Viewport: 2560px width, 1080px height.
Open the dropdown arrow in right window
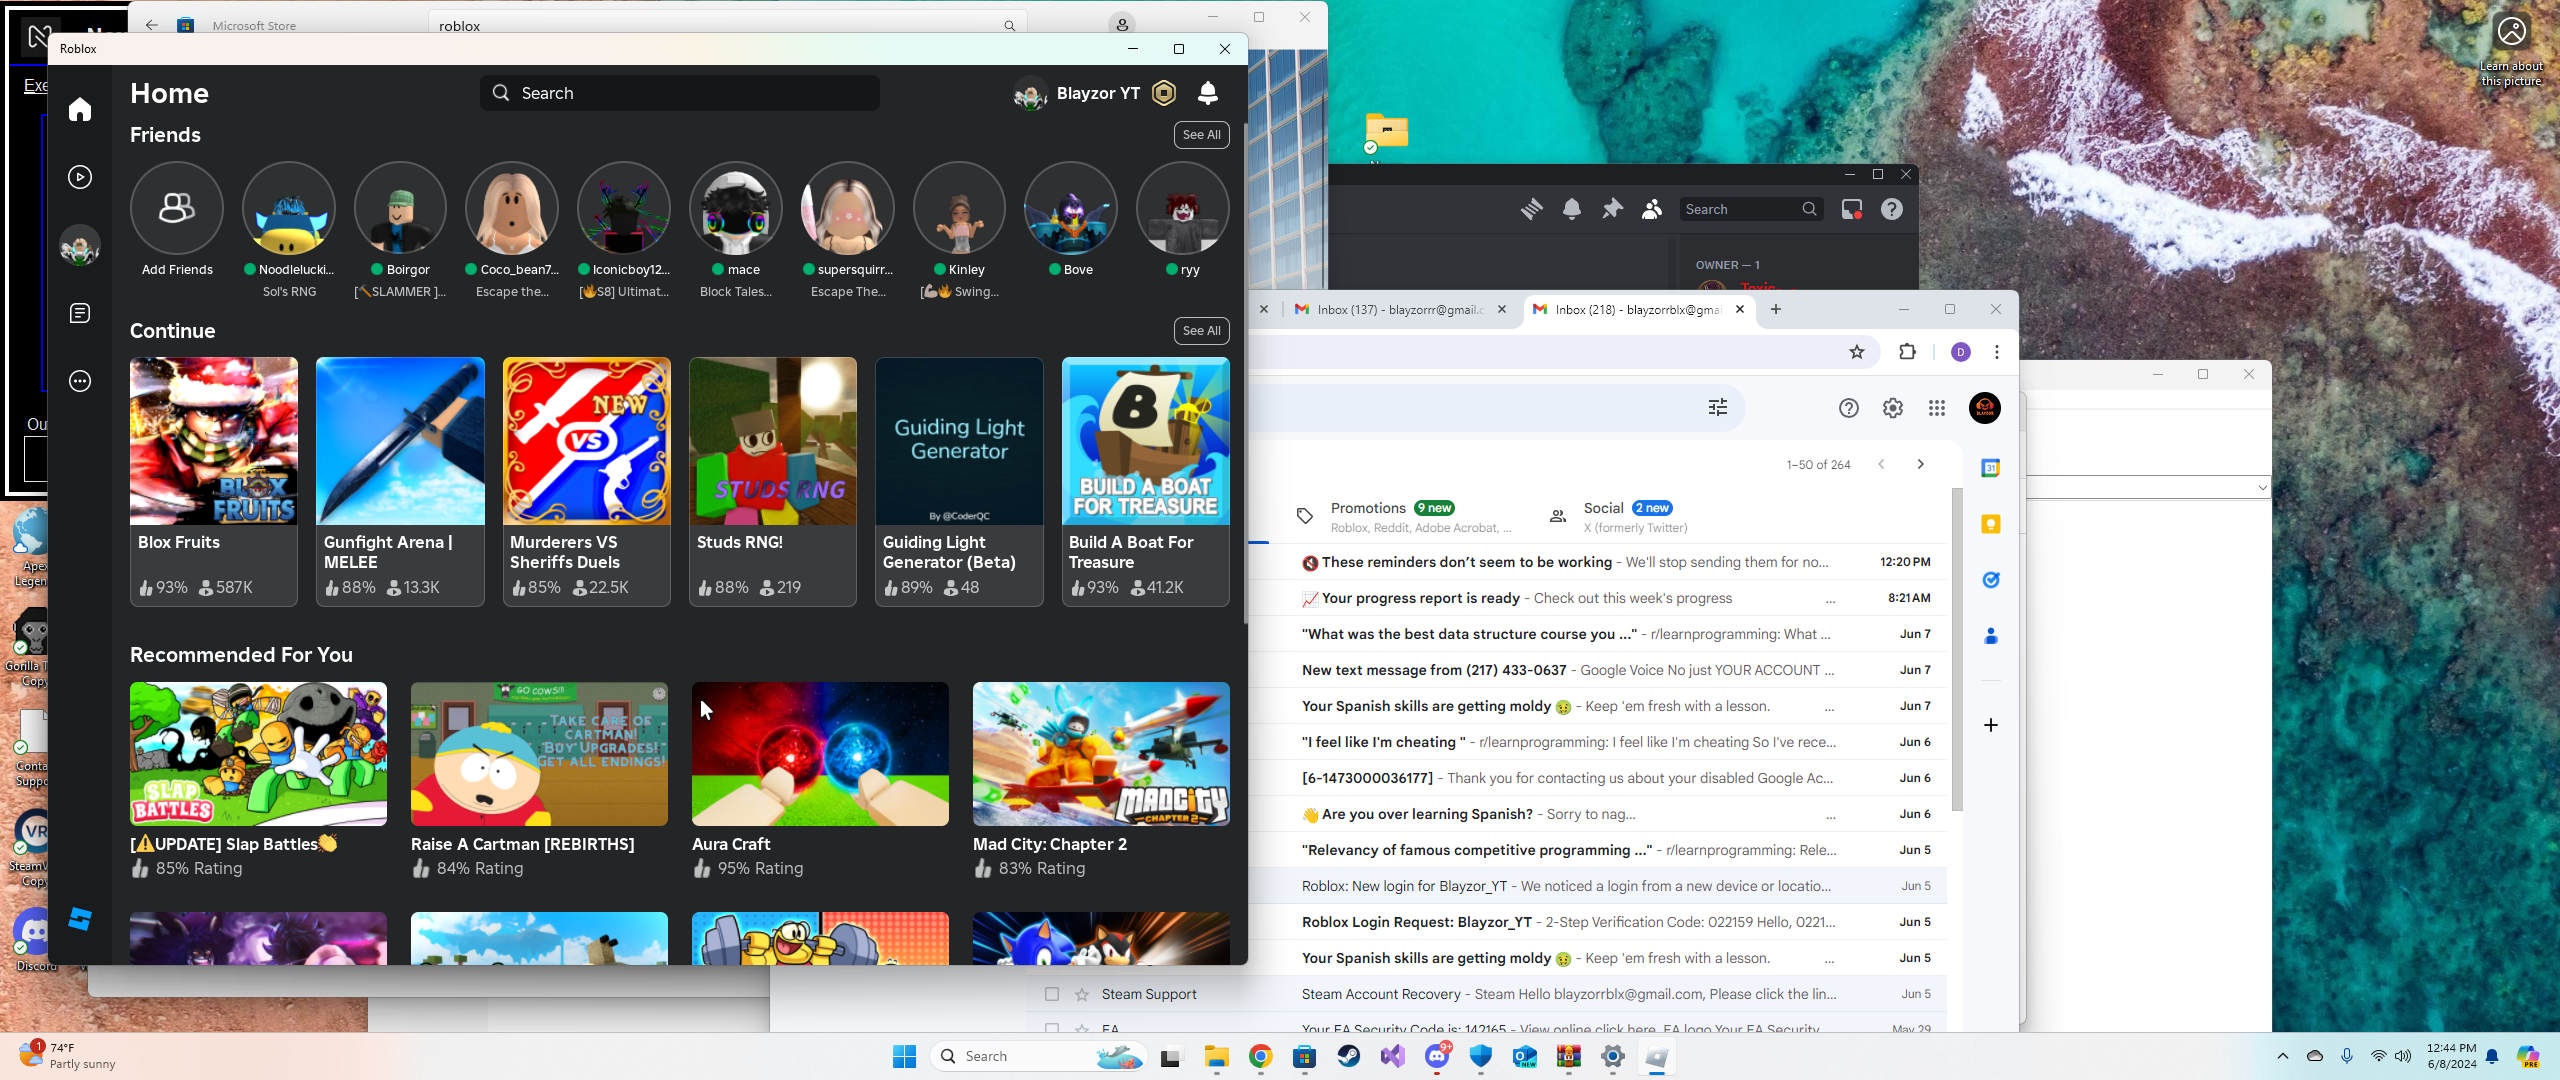[2262, 488]
